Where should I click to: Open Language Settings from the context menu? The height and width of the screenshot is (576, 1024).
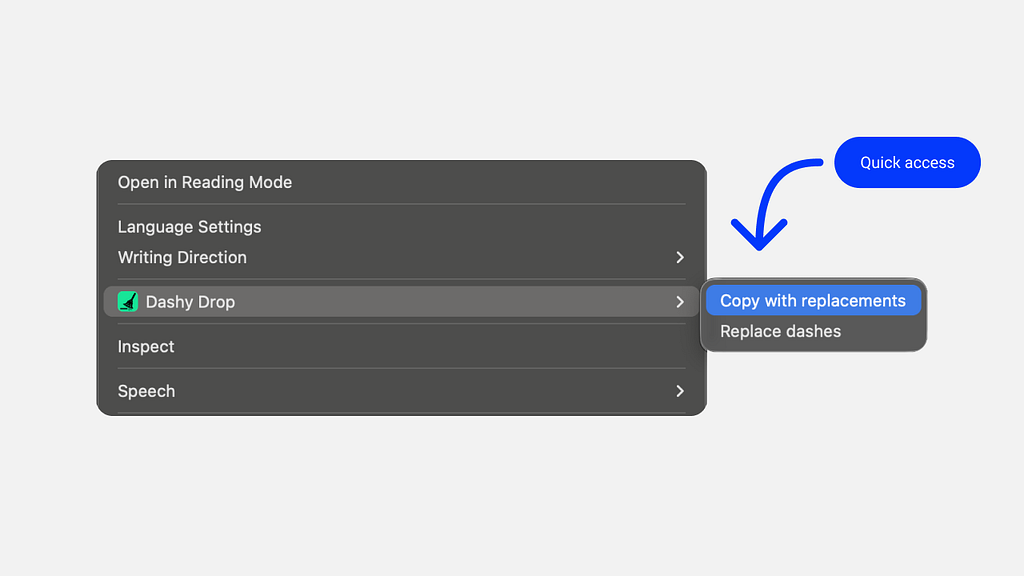click(x=189, y=227)
